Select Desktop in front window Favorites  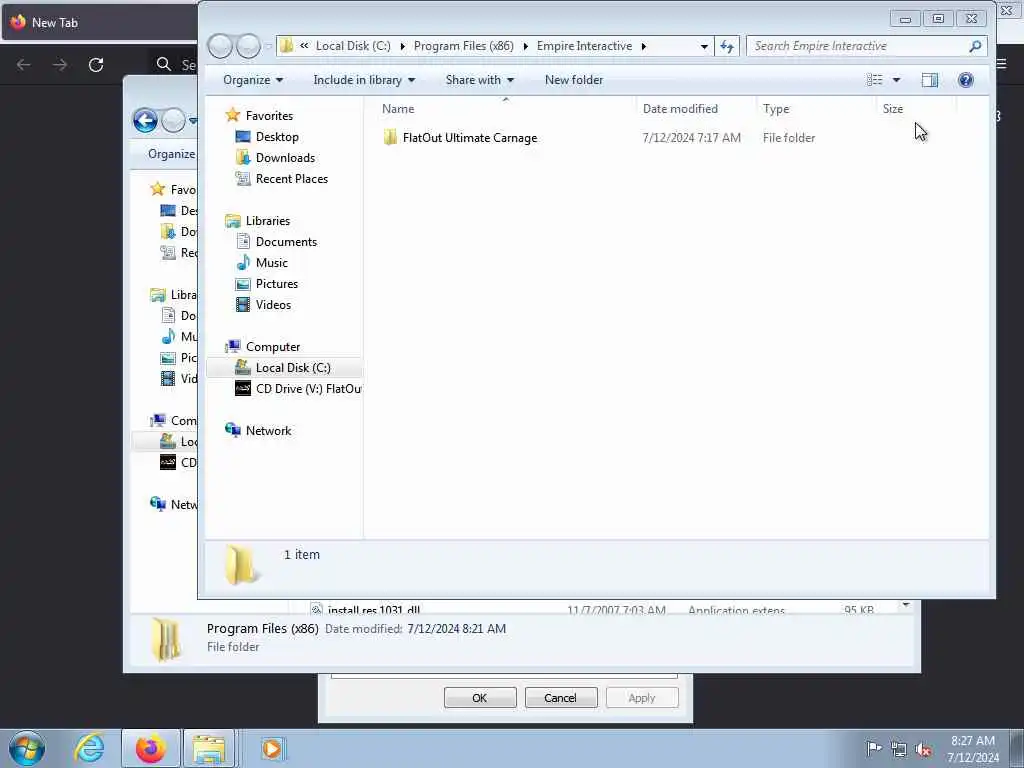[277, 136]
